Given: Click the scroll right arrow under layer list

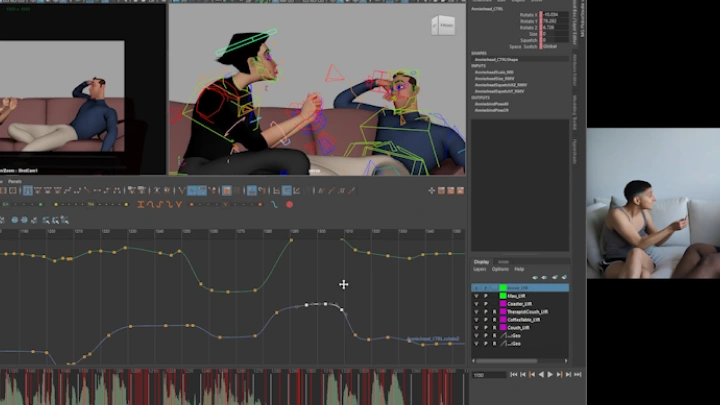Looking at the screenshot, I should tap(566, 361).
